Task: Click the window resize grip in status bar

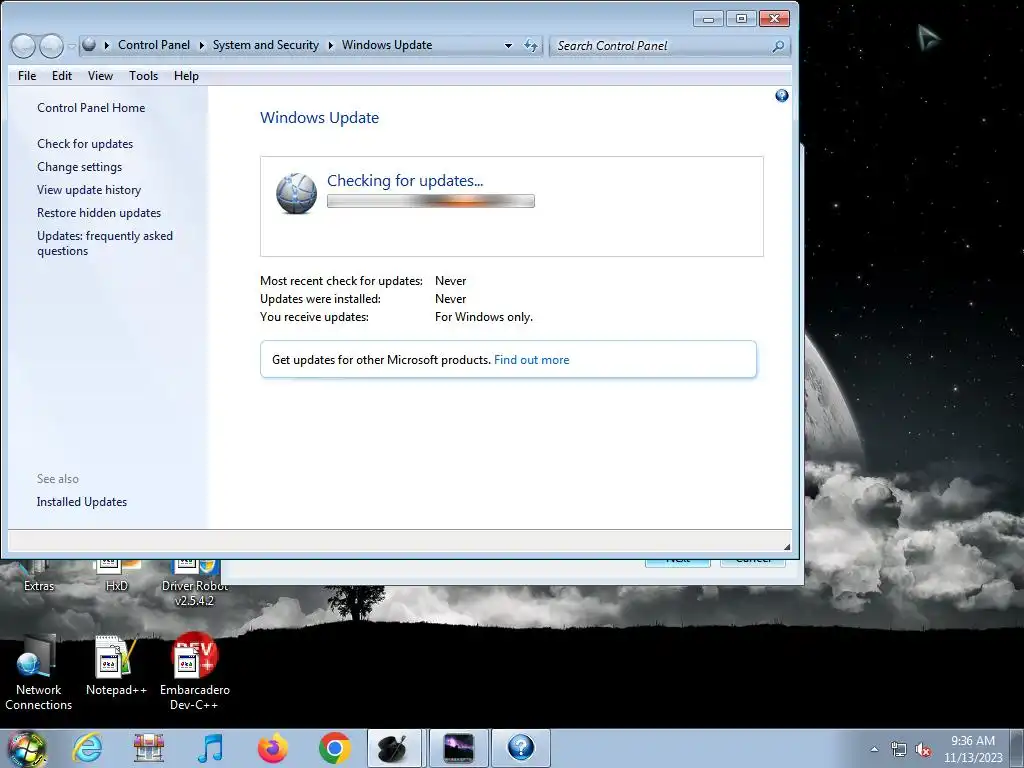Action: click(786, 546)
